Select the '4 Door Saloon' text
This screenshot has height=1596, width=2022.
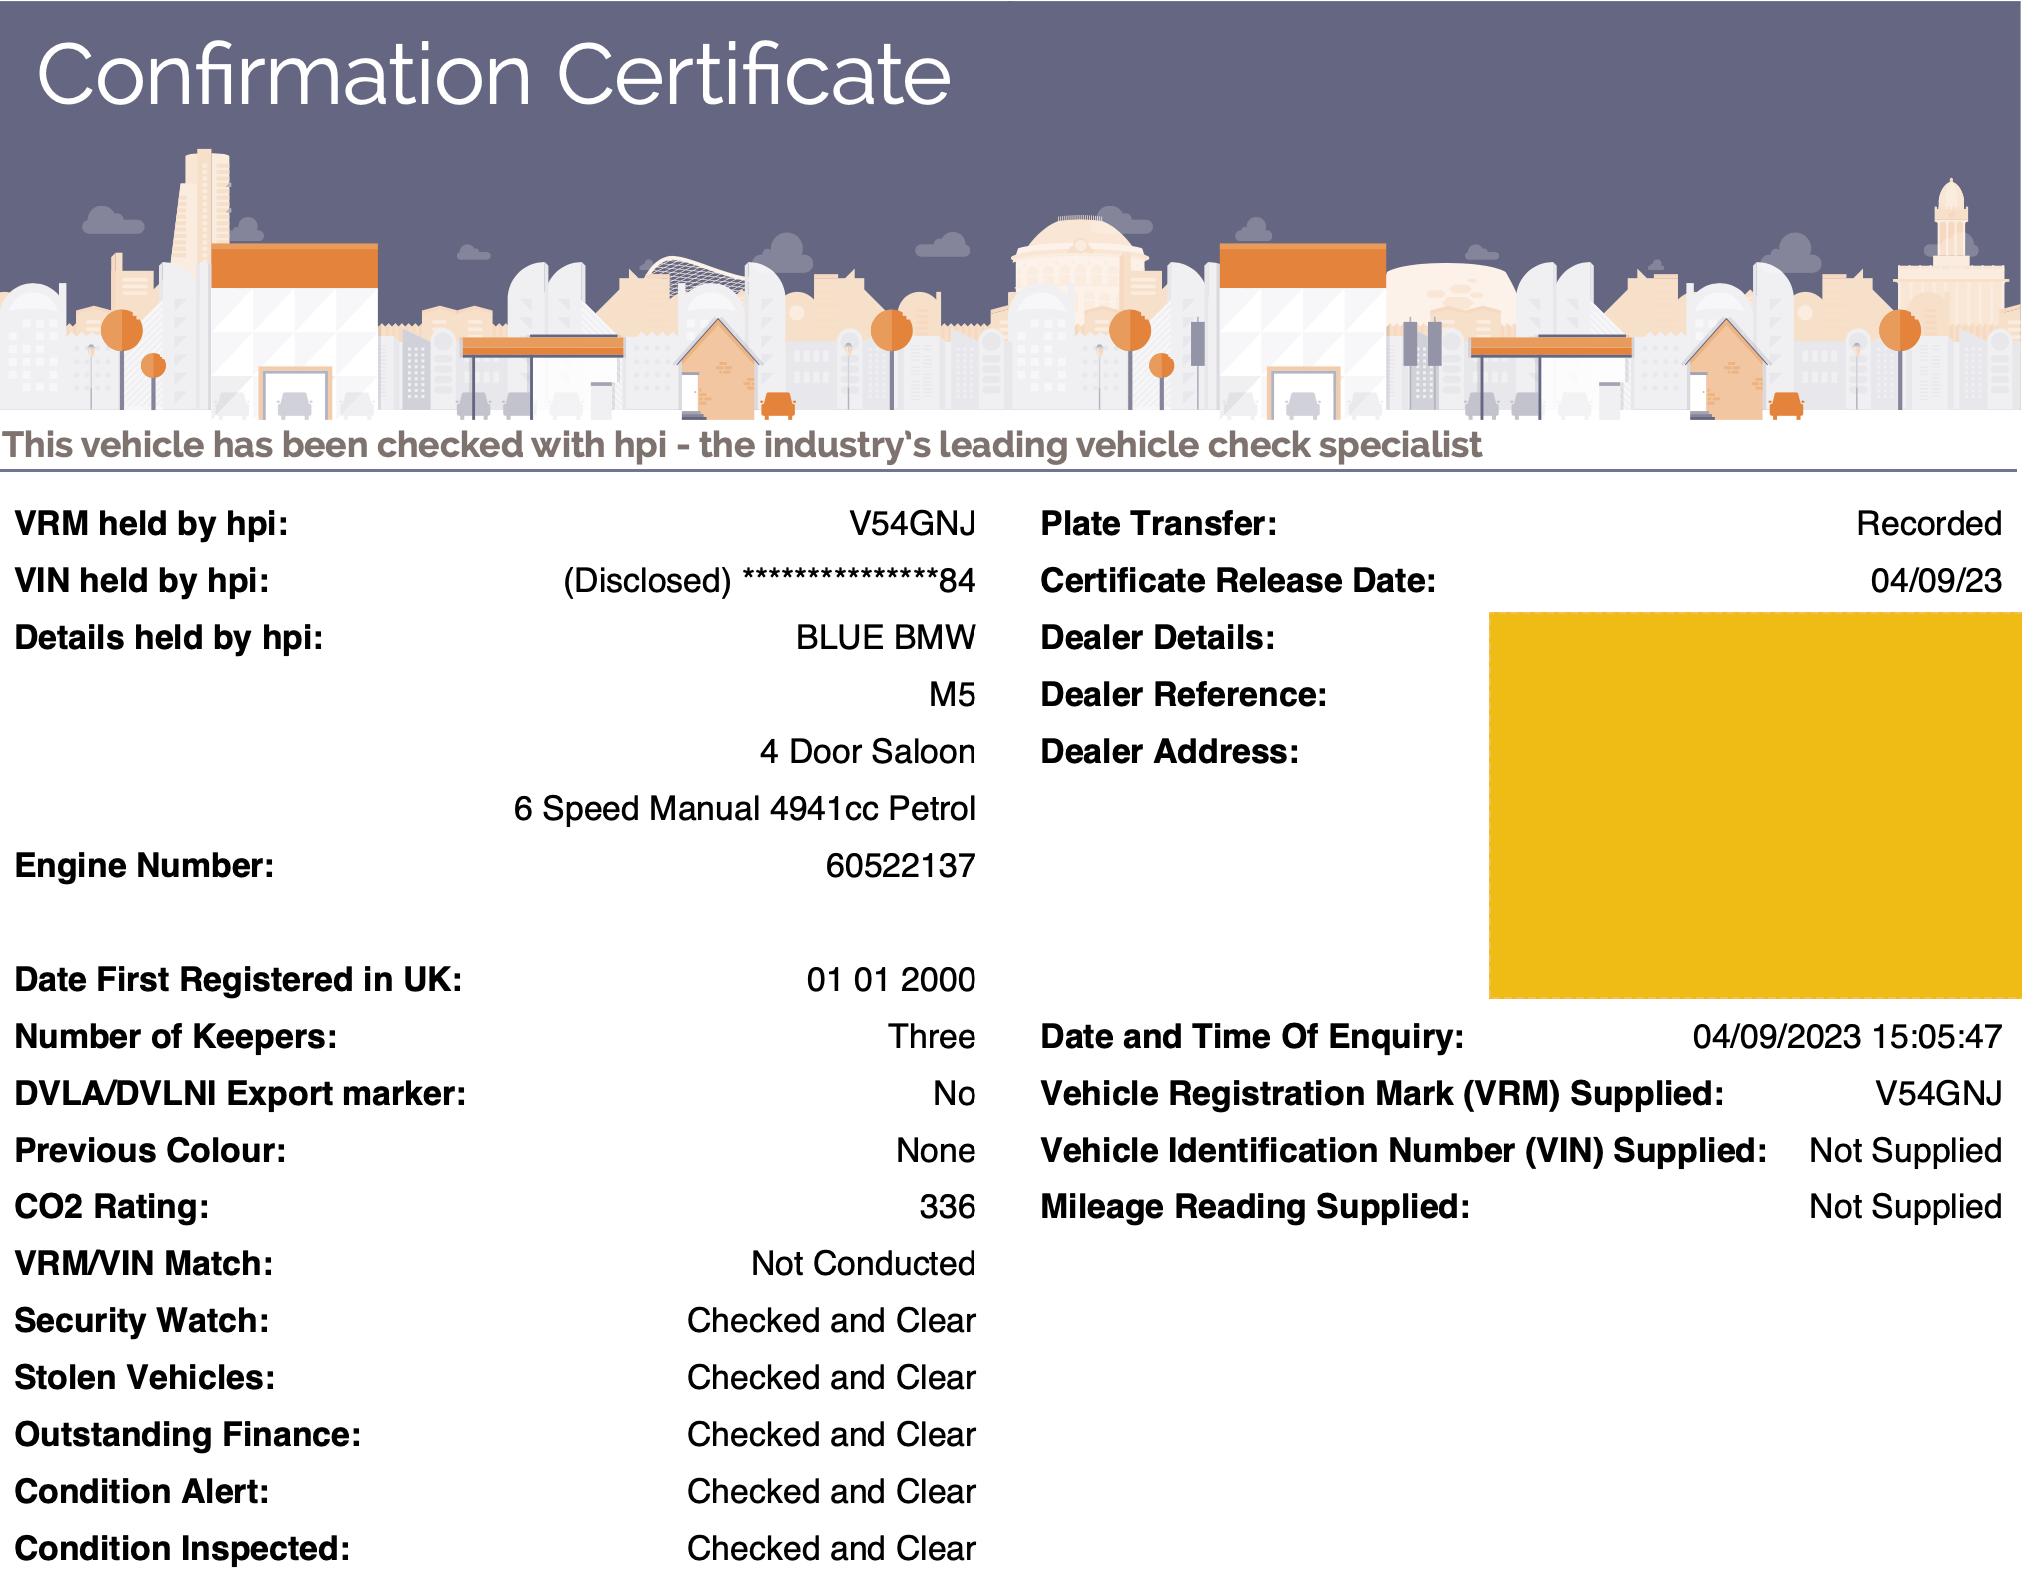point(867,751)
